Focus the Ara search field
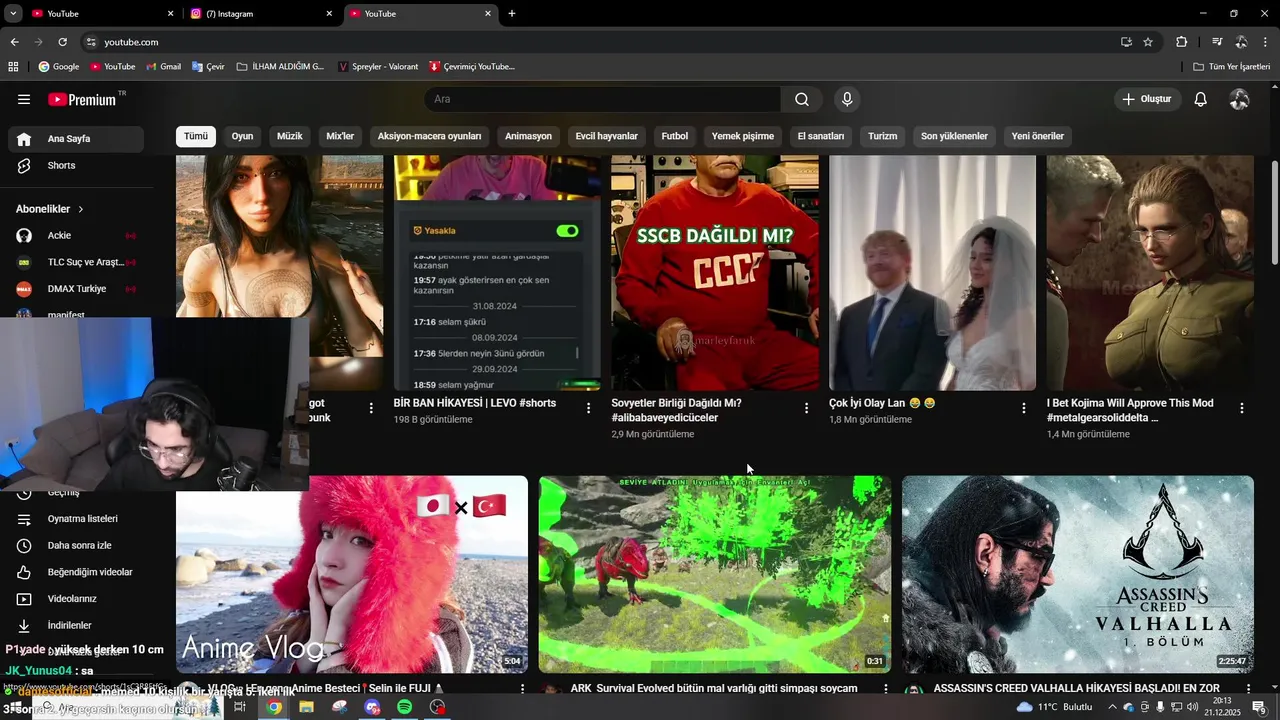Screen dimensions: 1280x720 point(603,99)
